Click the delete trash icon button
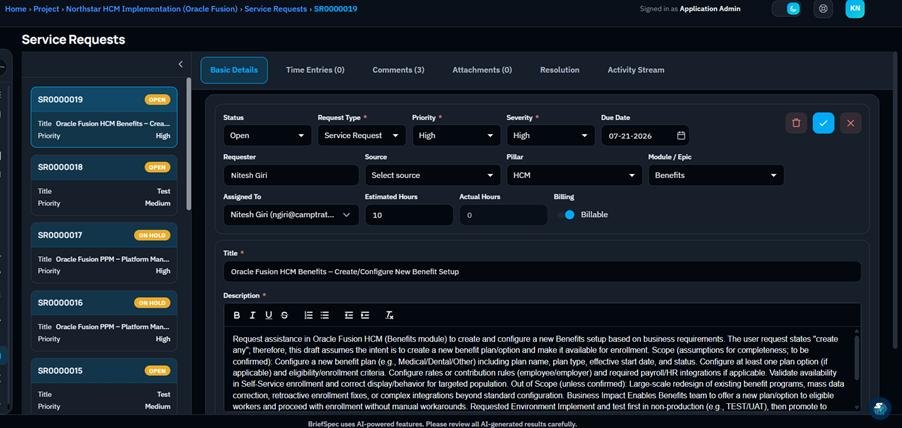This screenshot has width=902, height=428. (796, 123)
